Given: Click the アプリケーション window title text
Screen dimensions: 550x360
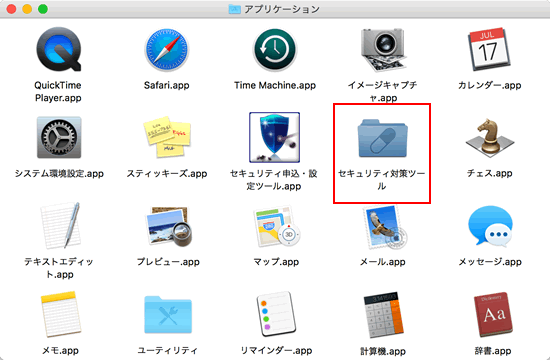Looking at the screenshot, I should point(282,9).
